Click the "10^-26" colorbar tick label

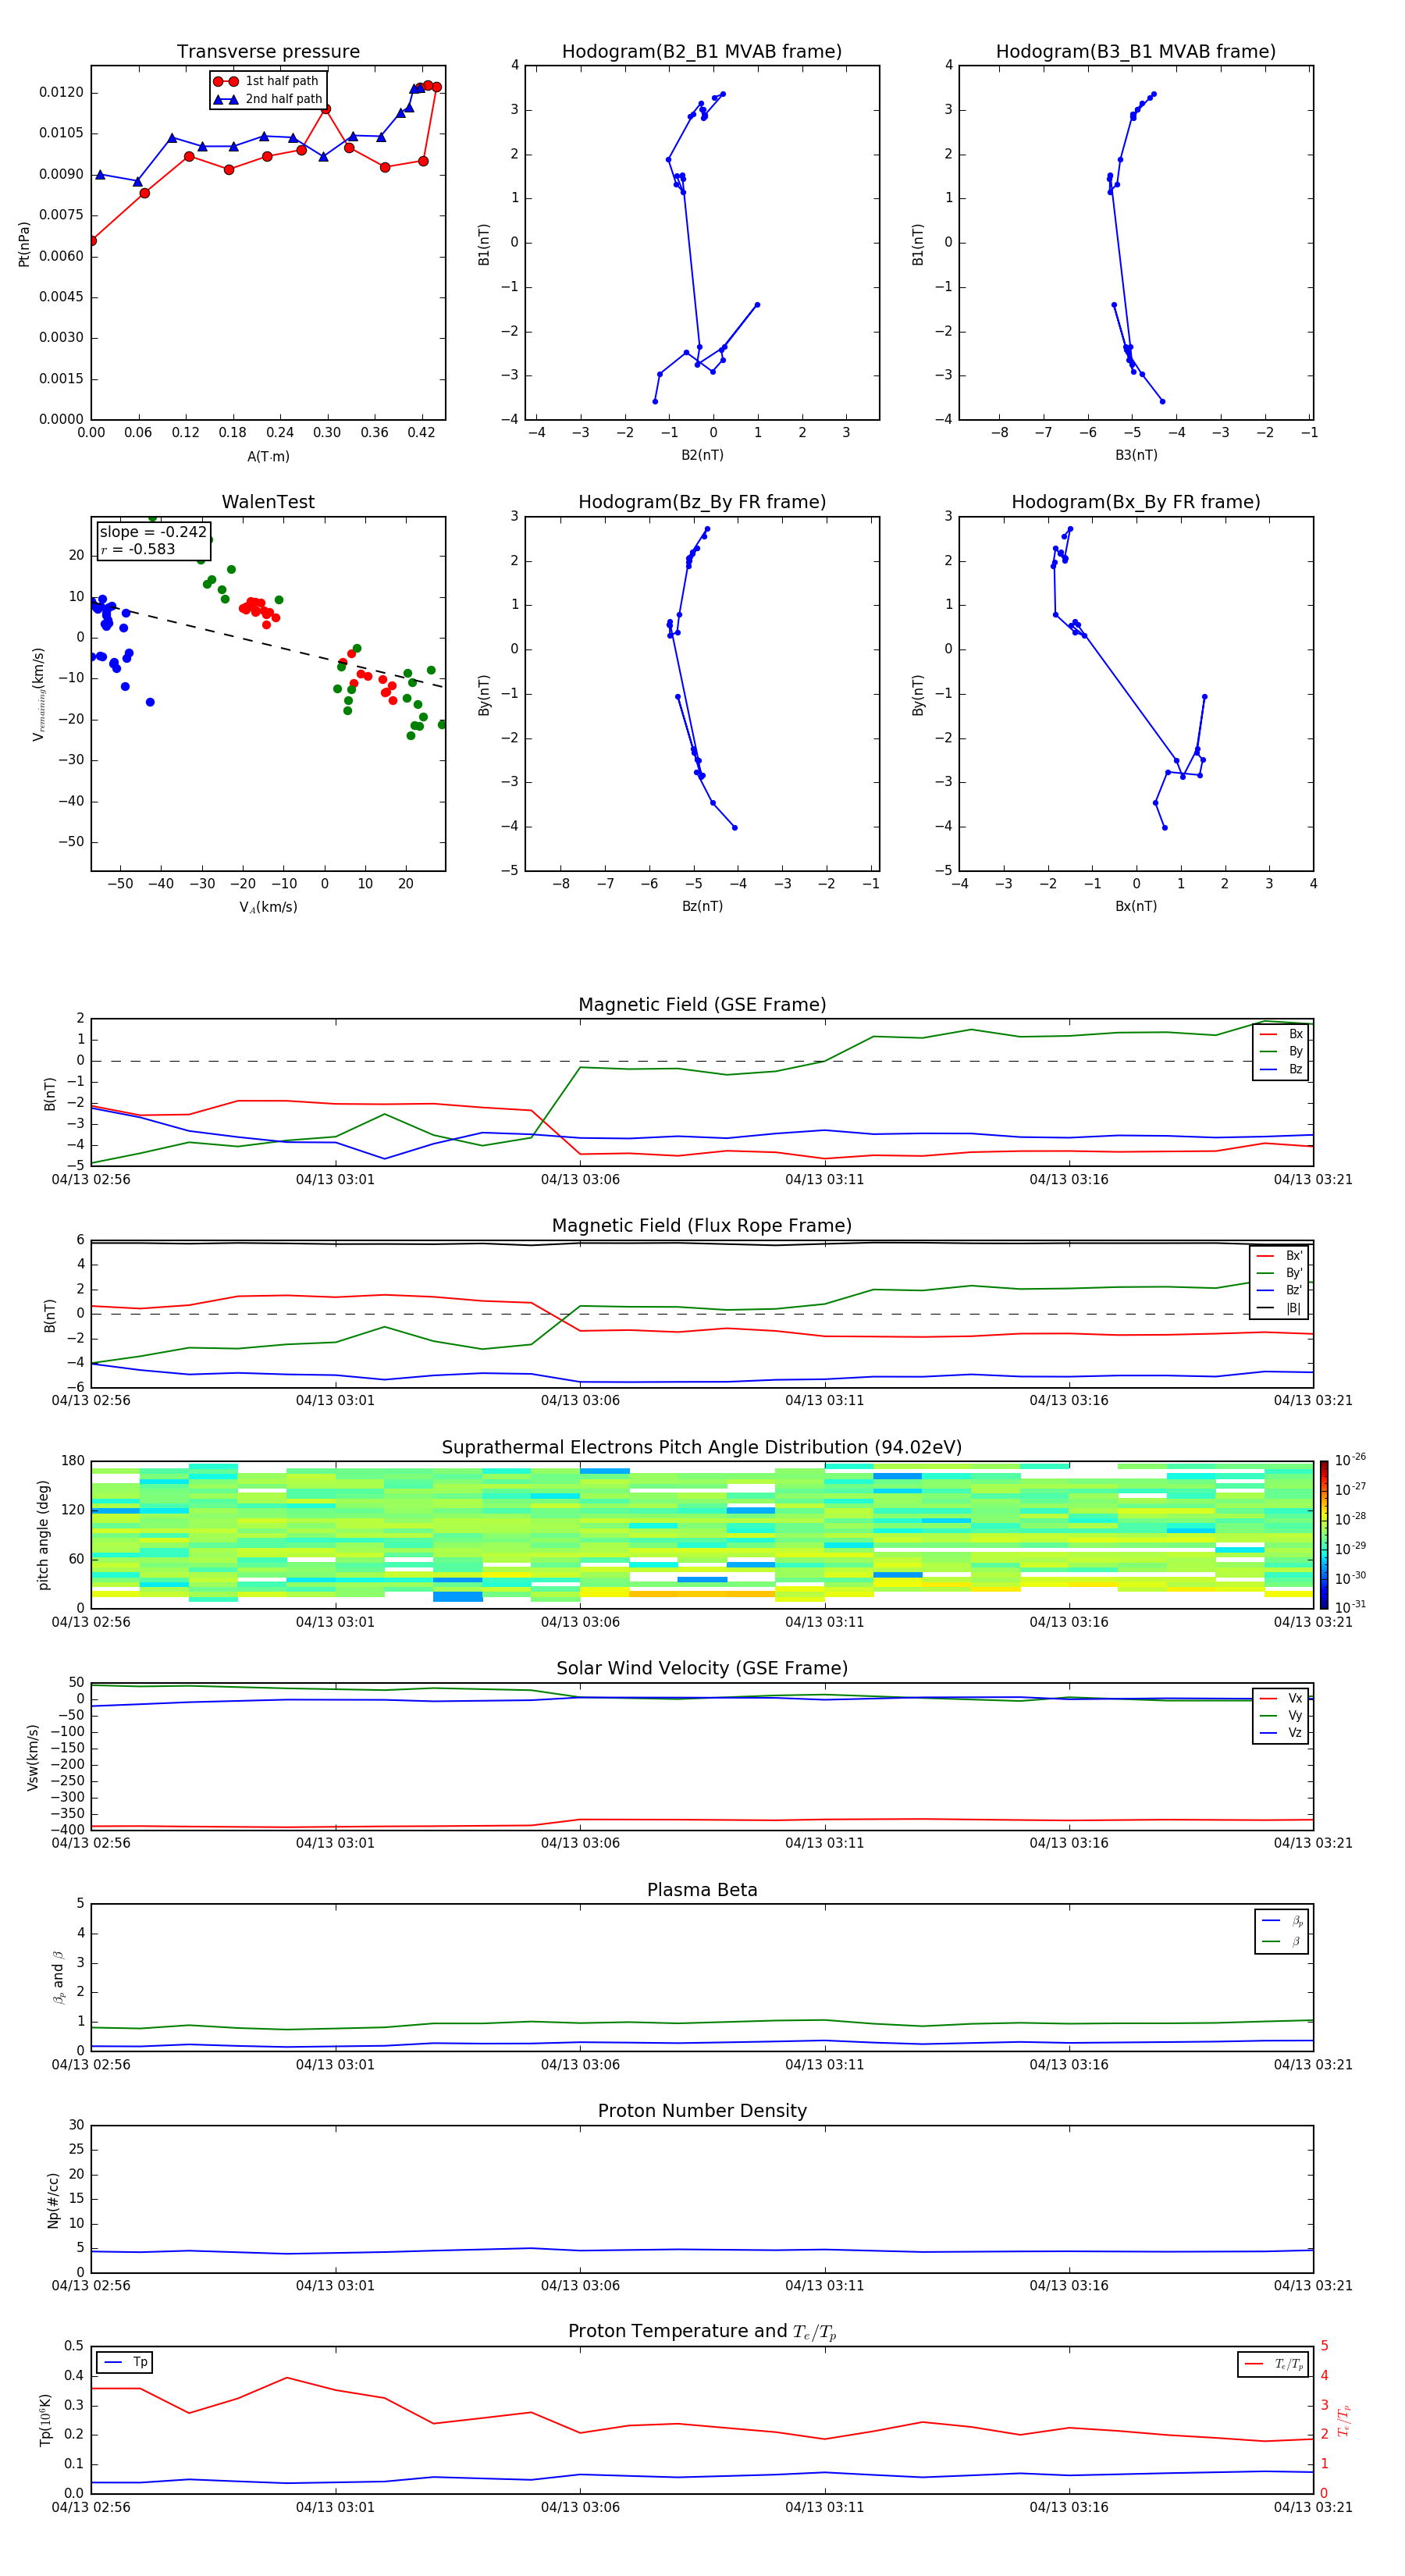click(x=1350, y=1460)
